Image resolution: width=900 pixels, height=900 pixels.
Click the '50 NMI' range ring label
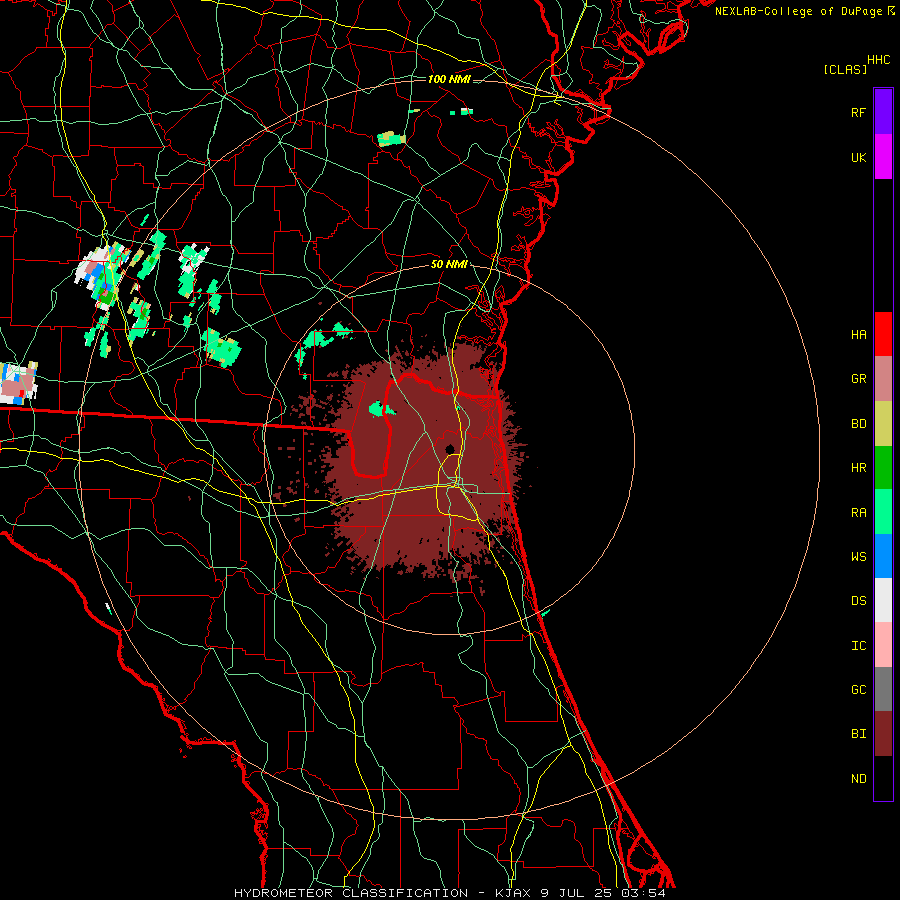point(449,264)
